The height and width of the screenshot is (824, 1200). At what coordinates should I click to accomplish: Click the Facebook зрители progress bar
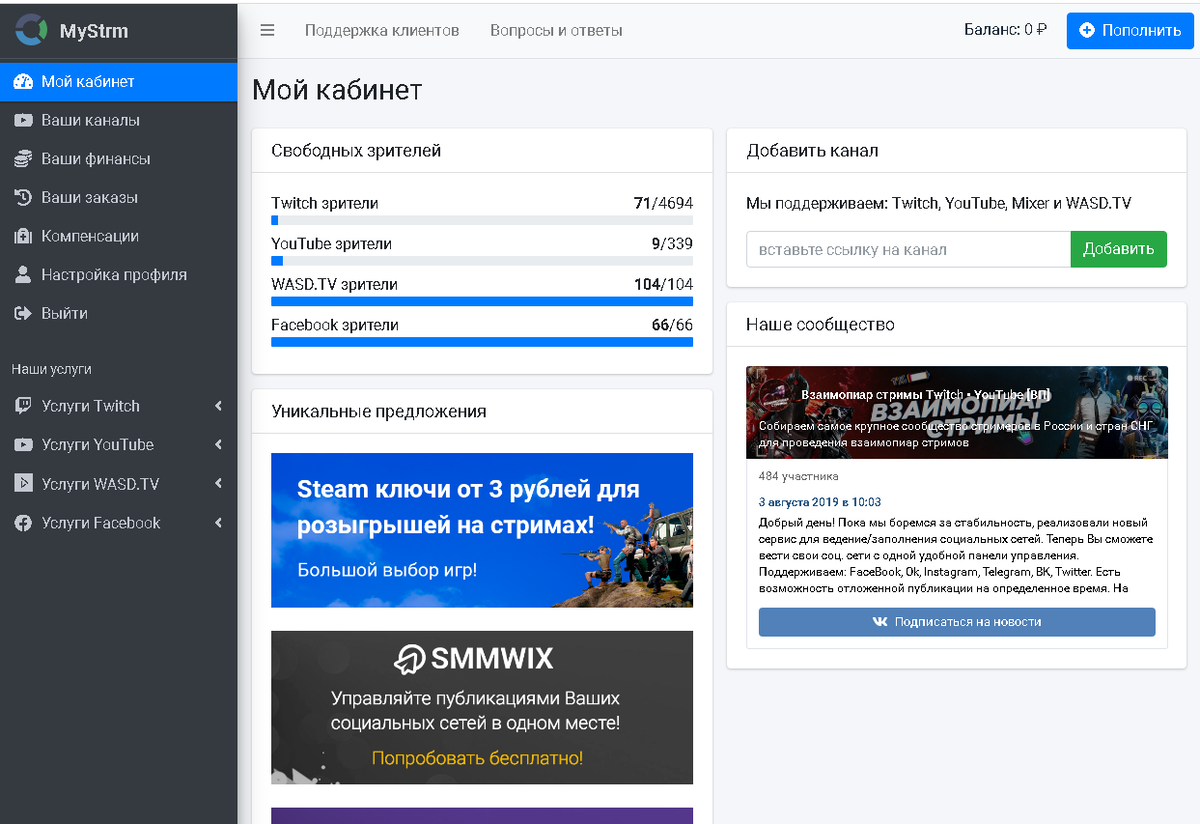click(x=482, y=342)
